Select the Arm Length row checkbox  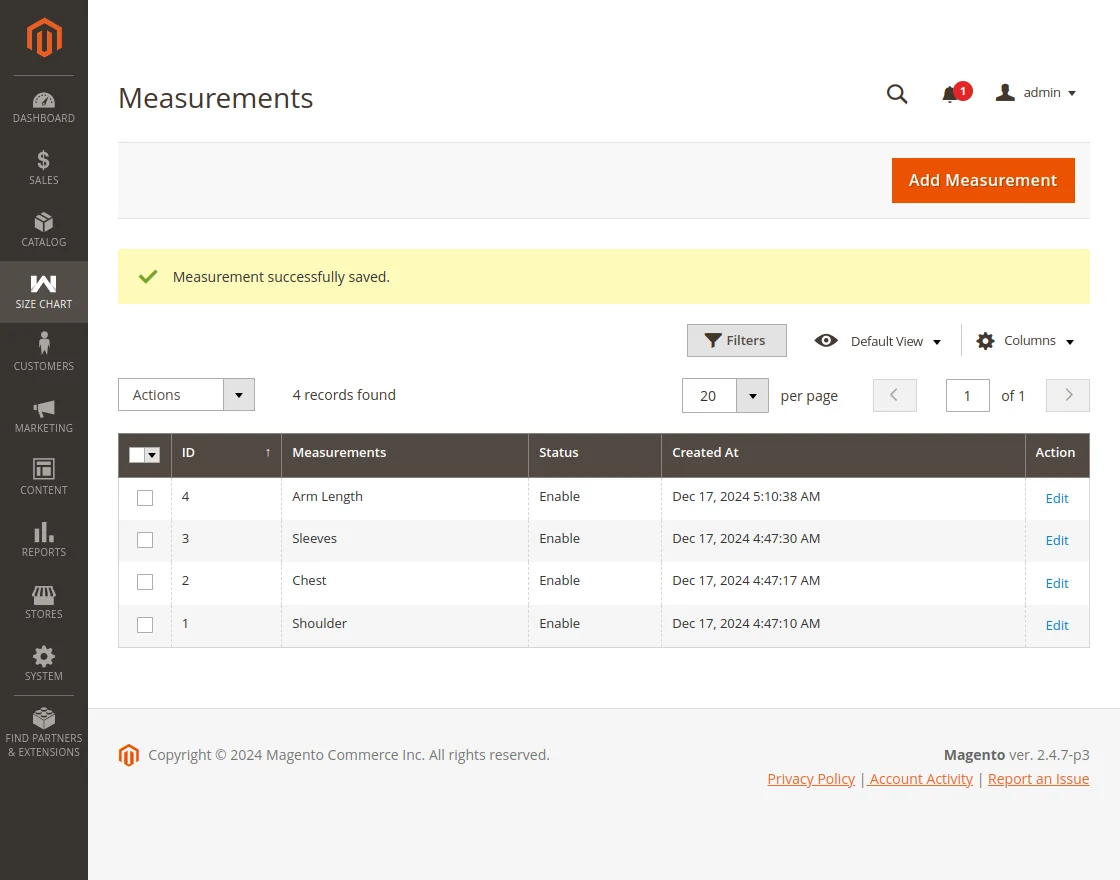(x=145, y=498)
